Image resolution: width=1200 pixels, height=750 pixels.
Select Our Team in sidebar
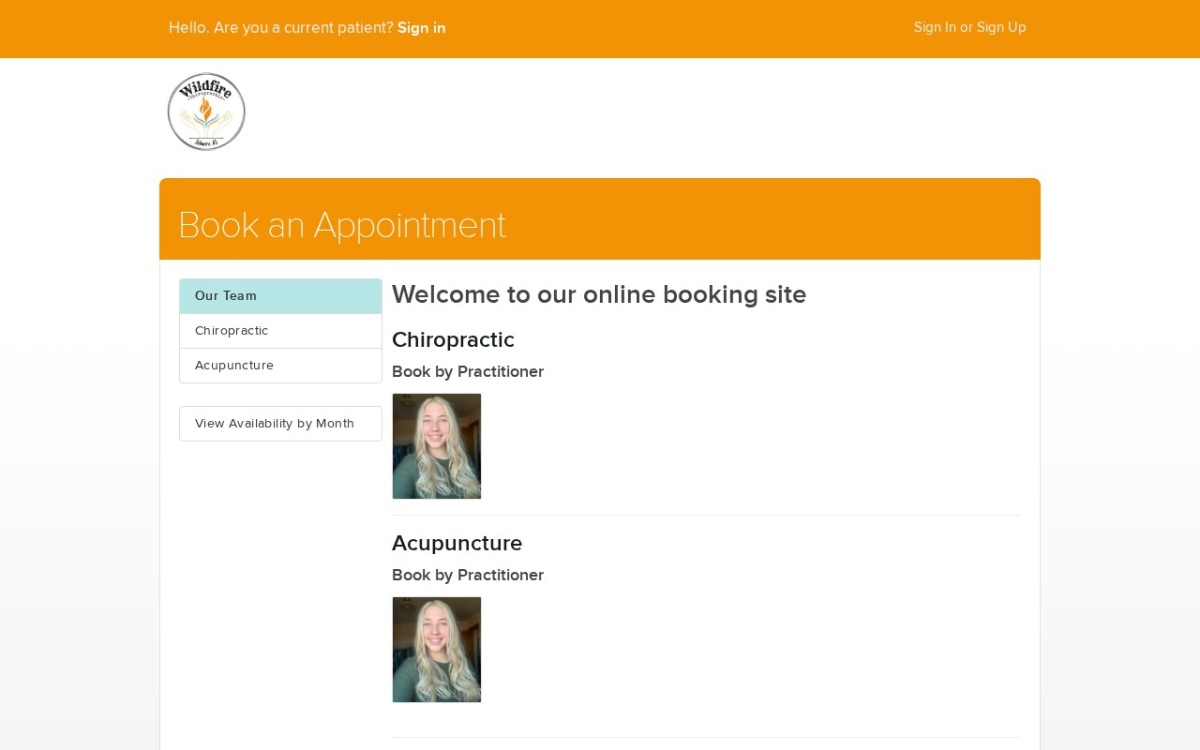tap(280, 296)
